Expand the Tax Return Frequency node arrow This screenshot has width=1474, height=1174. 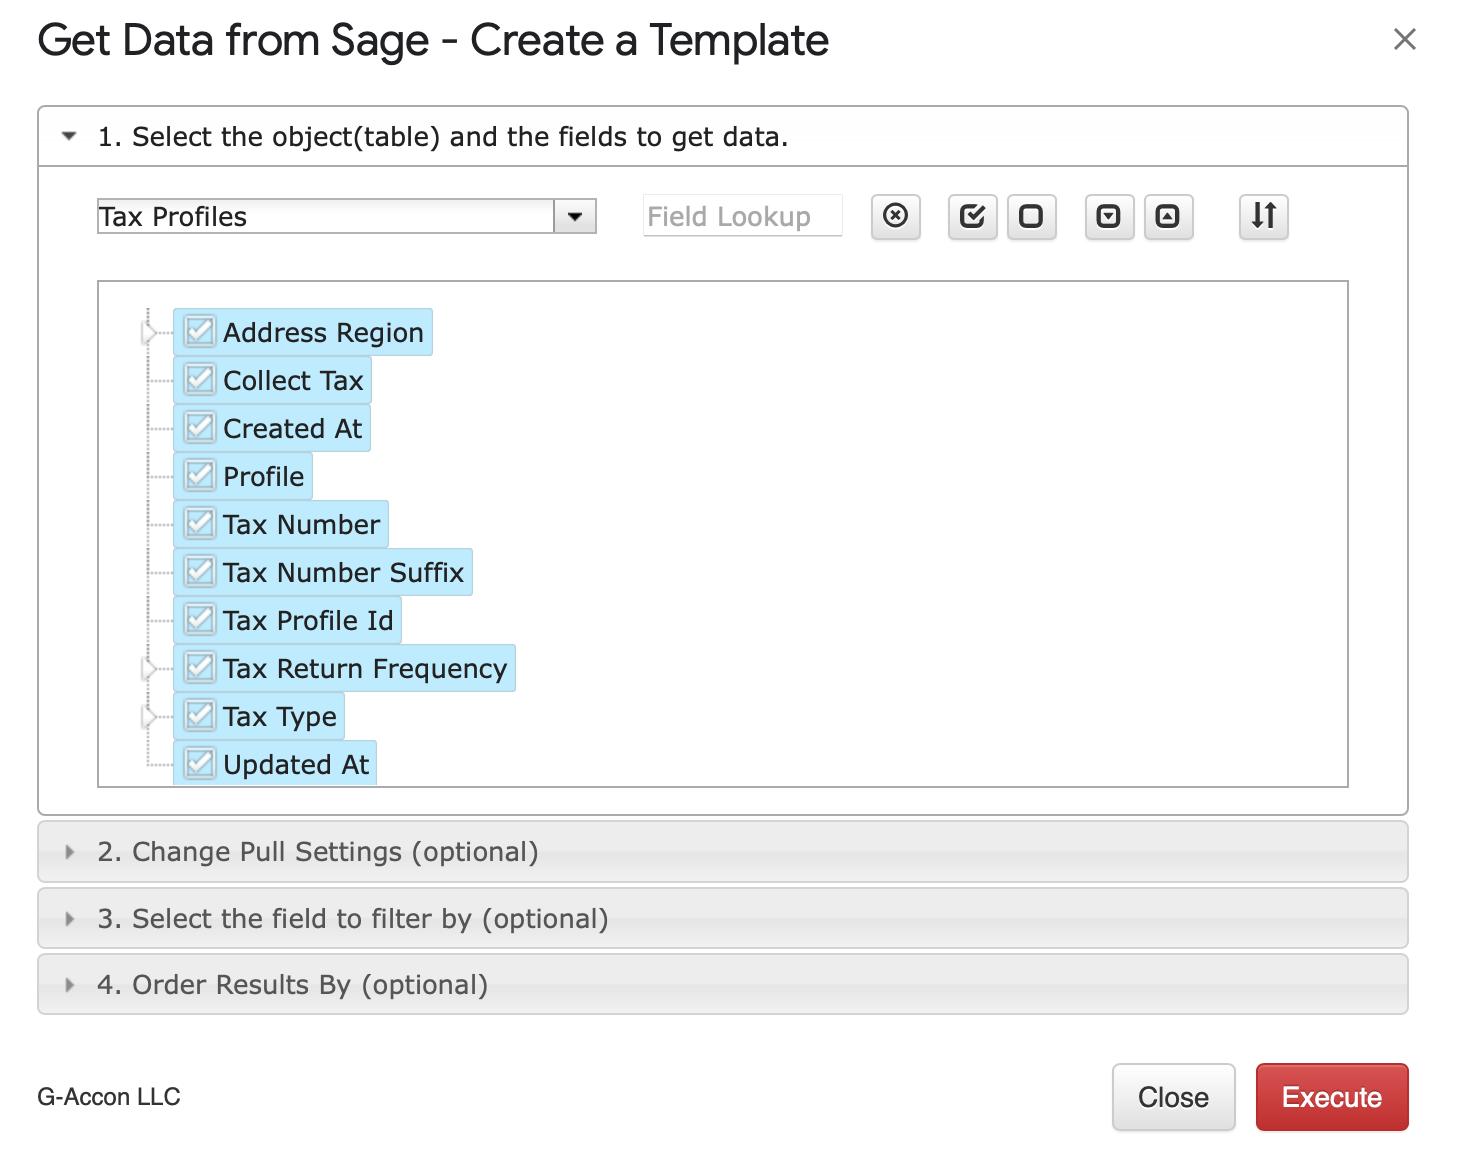150,668
